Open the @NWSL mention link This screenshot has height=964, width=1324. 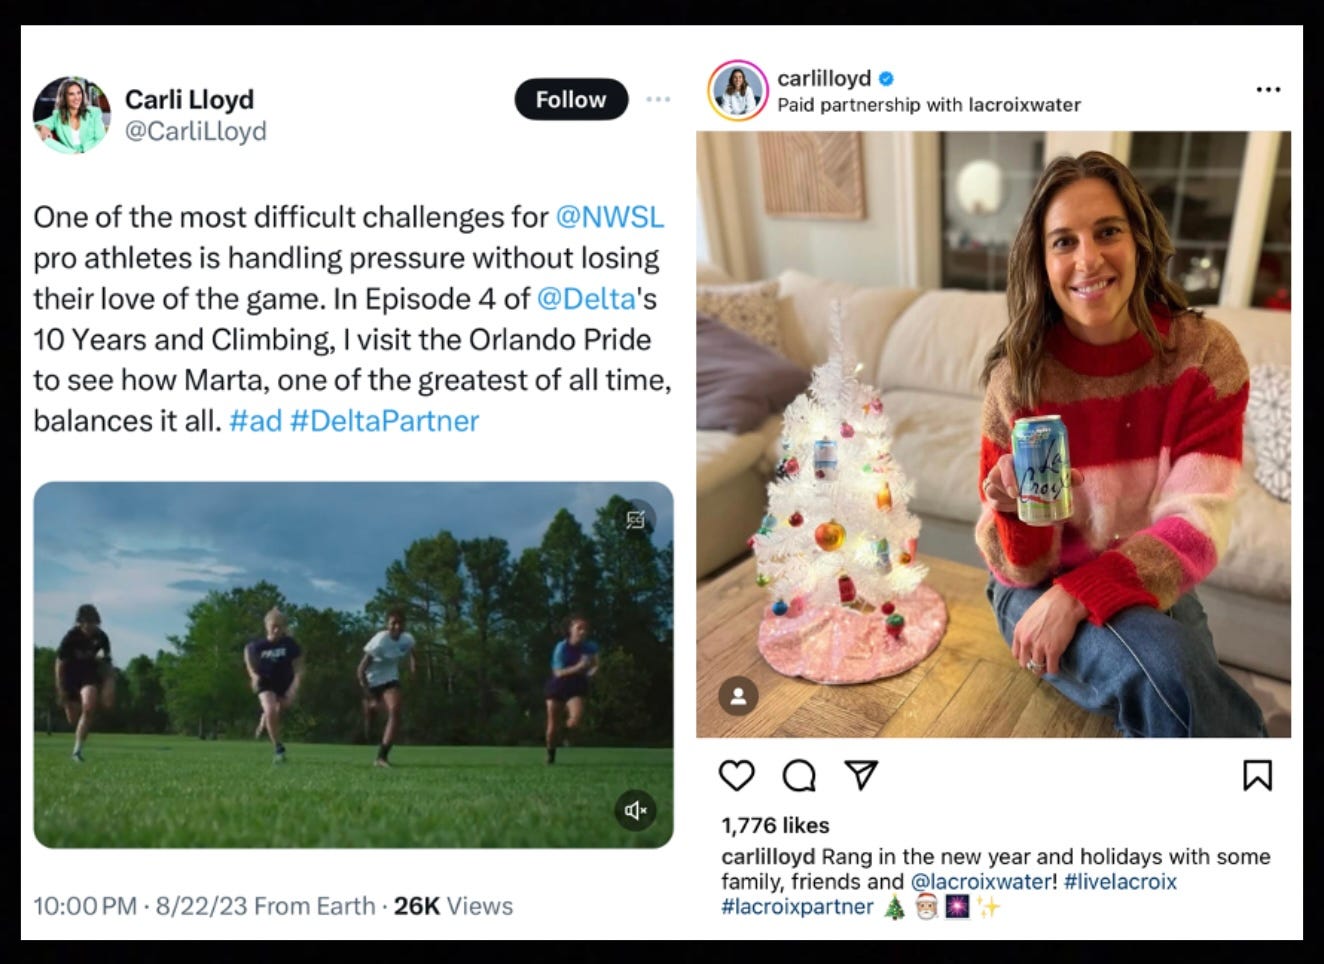coord(610,217)
